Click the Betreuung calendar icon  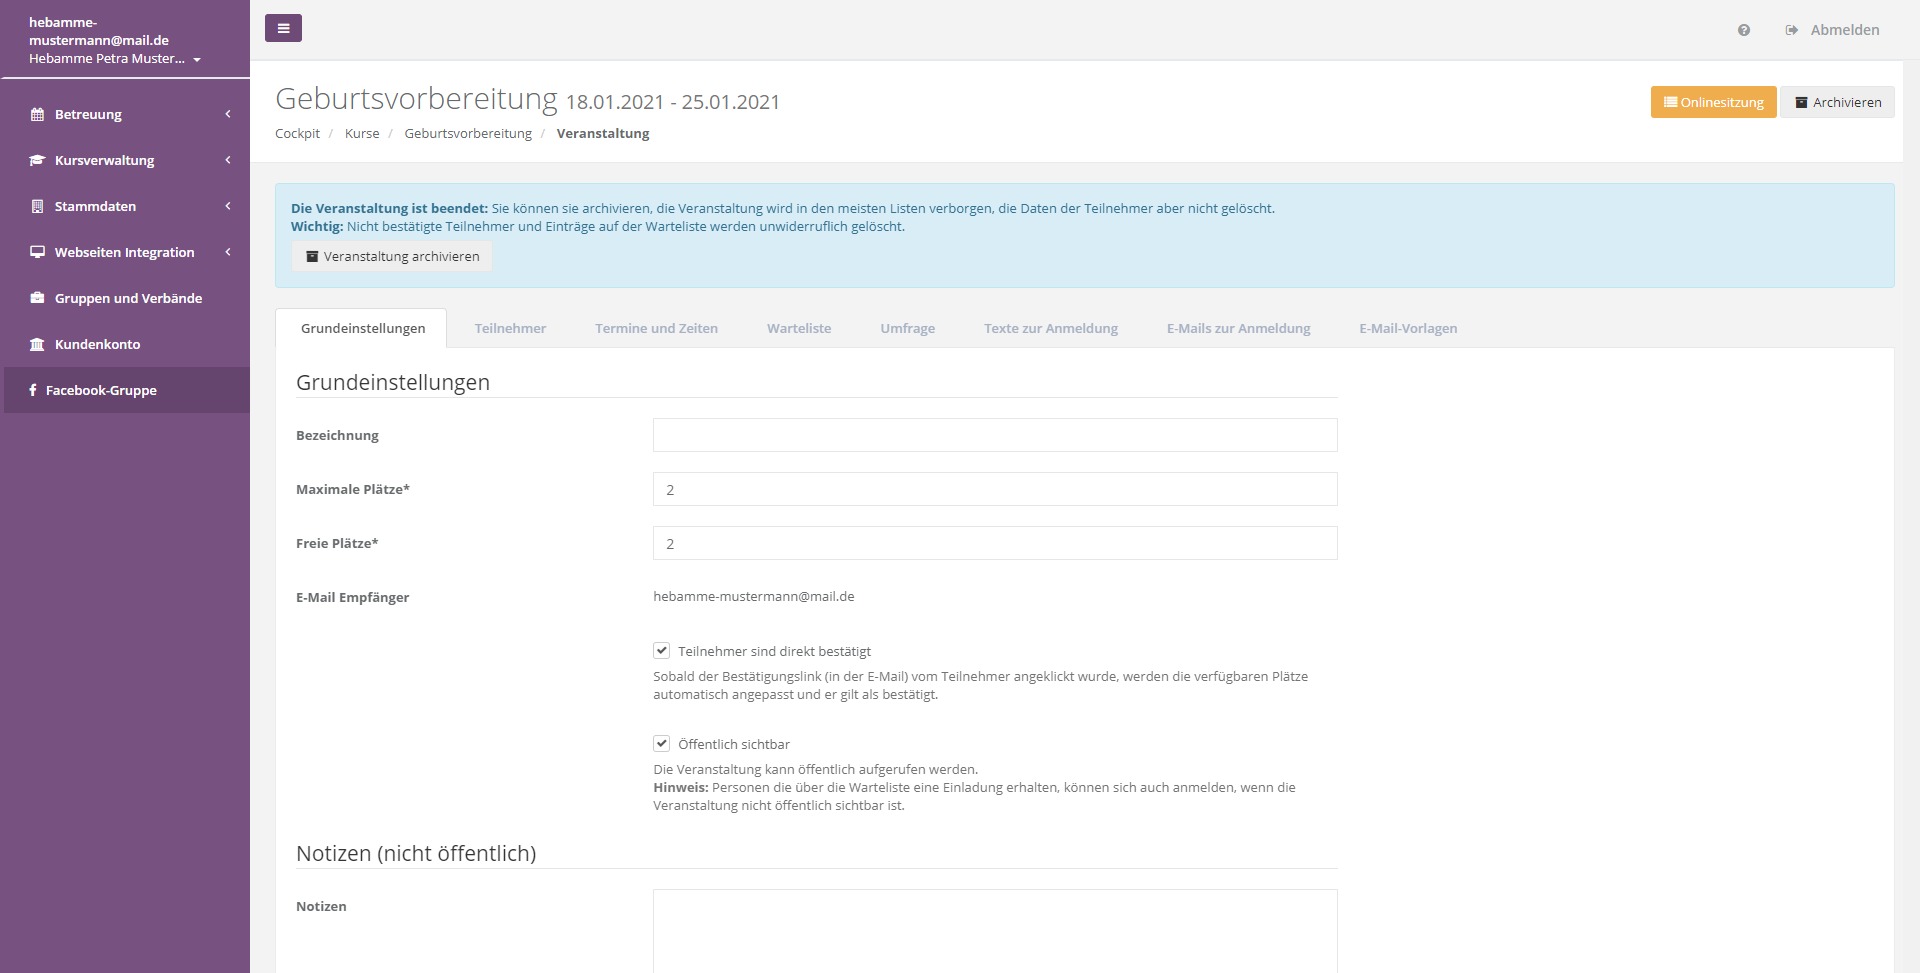pyautogui.click(x=37, y=114)
